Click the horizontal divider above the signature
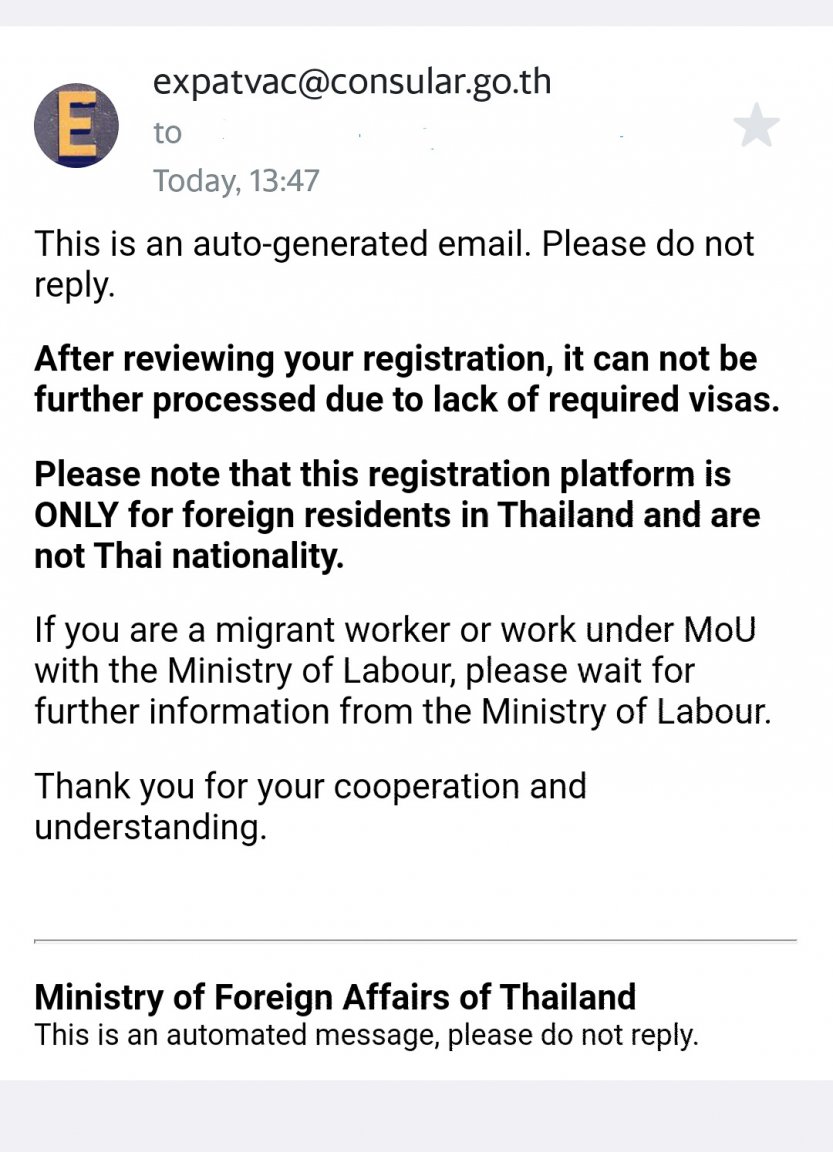 tap(415, 940)
